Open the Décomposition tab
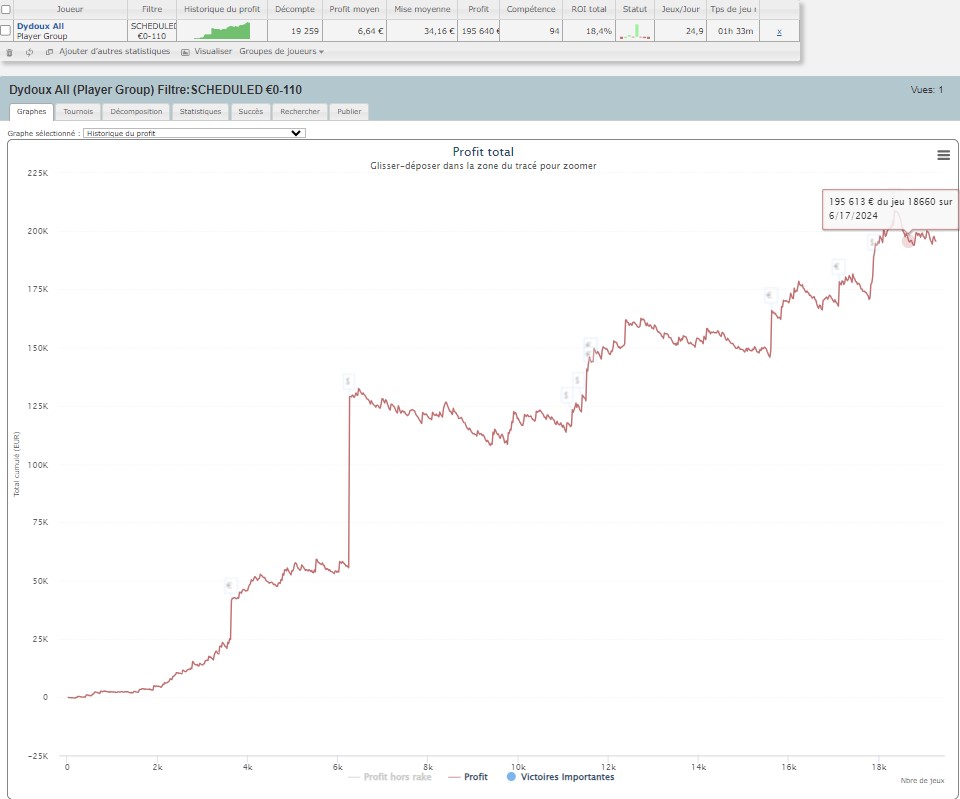The image size is (960, 799). click(x=136, y=111)
